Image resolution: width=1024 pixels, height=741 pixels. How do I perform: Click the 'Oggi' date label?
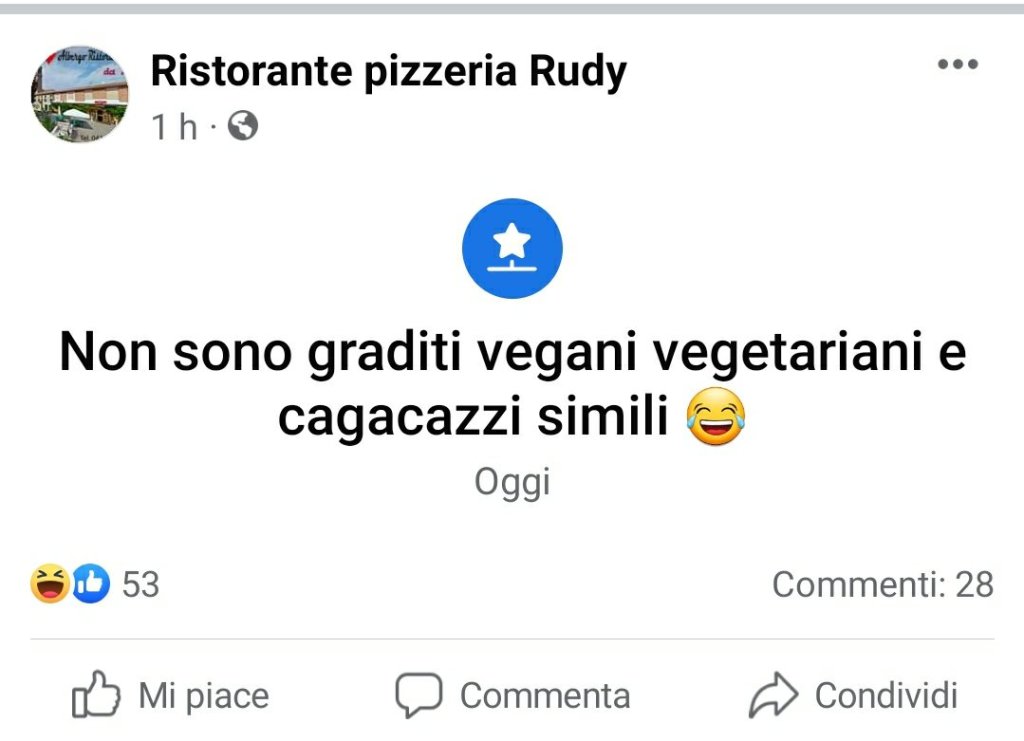pos(512,483)
